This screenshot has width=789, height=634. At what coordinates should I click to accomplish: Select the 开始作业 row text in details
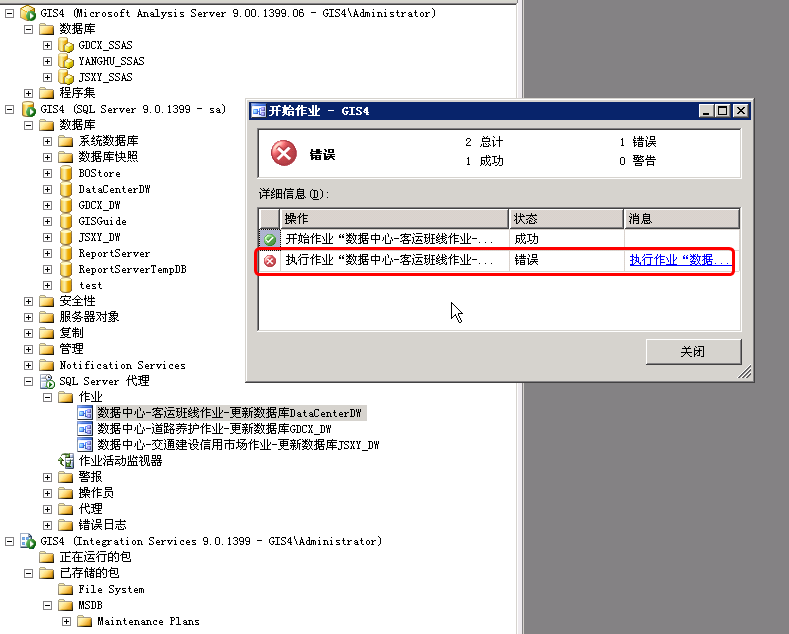(x=389, y=239)
